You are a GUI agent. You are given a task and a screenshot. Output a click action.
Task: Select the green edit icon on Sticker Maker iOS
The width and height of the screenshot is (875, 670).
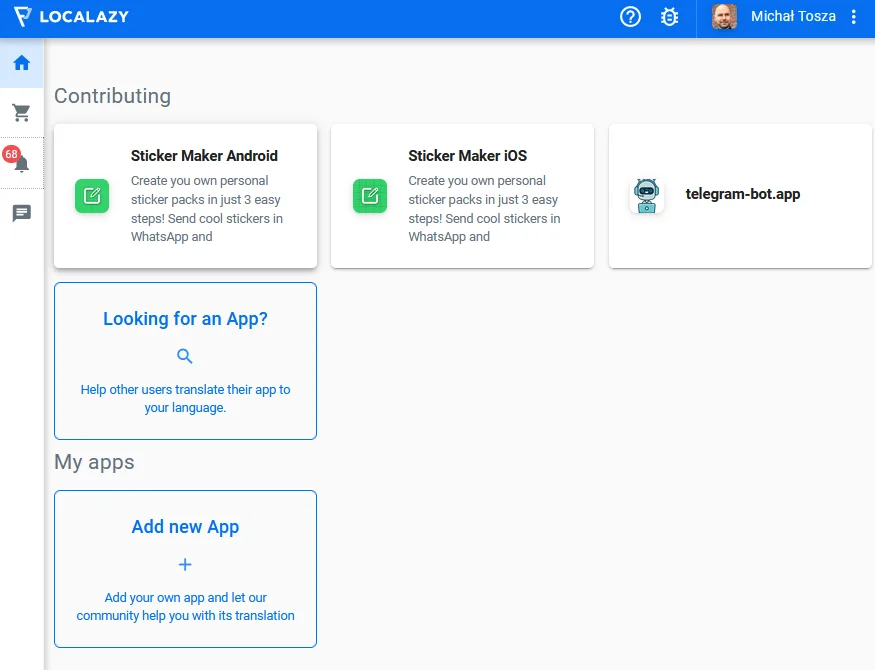(370, 196)
